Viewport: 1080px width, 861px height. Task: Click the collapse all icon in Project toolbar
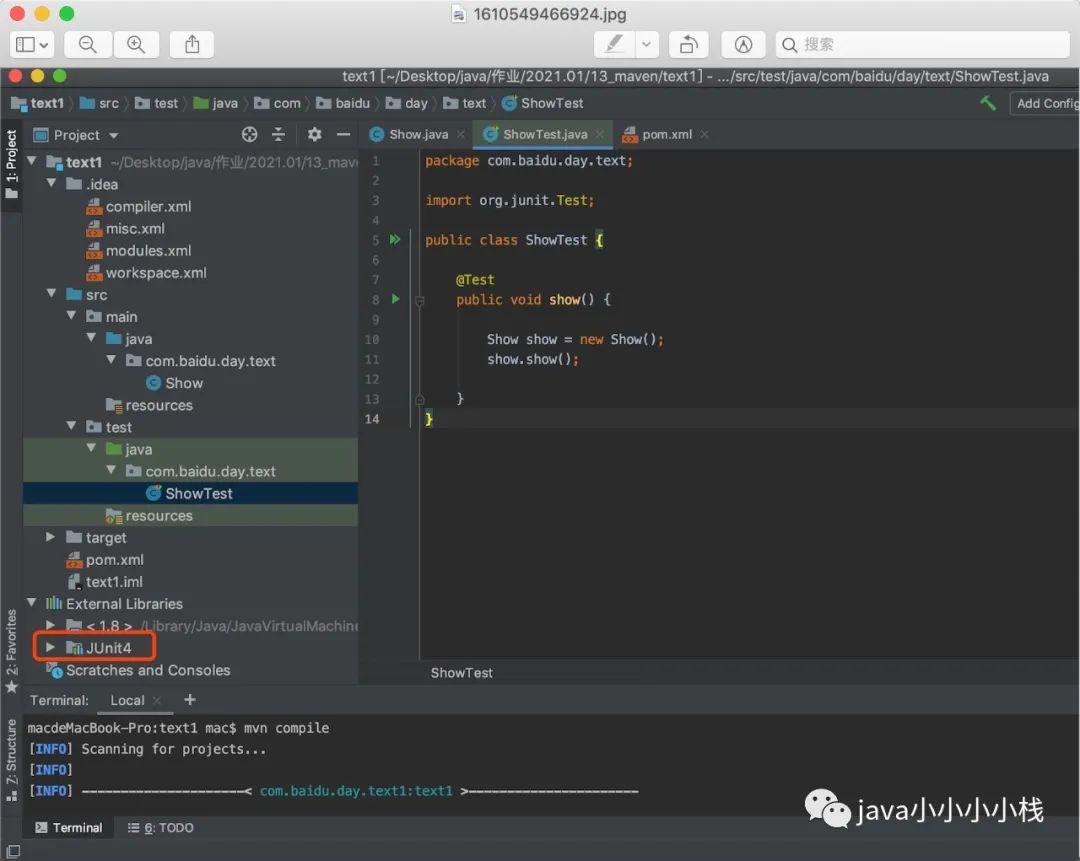(278, 134)
